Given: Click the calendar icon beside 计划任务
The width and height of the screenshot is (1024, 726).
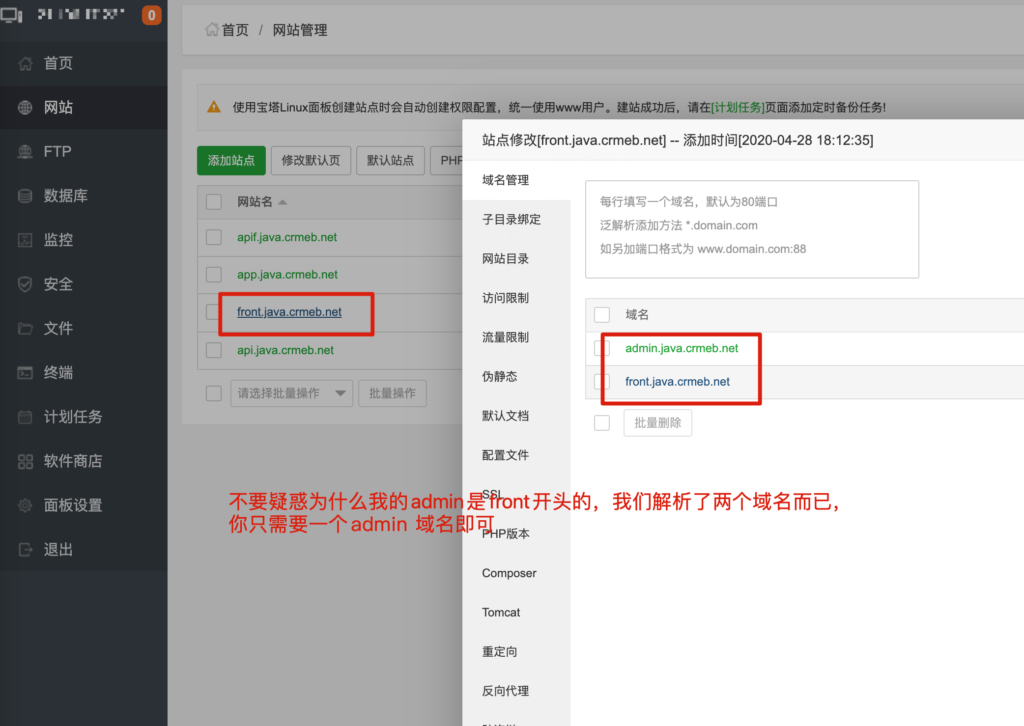Looking at the screenshot, I should pos(25,417).
